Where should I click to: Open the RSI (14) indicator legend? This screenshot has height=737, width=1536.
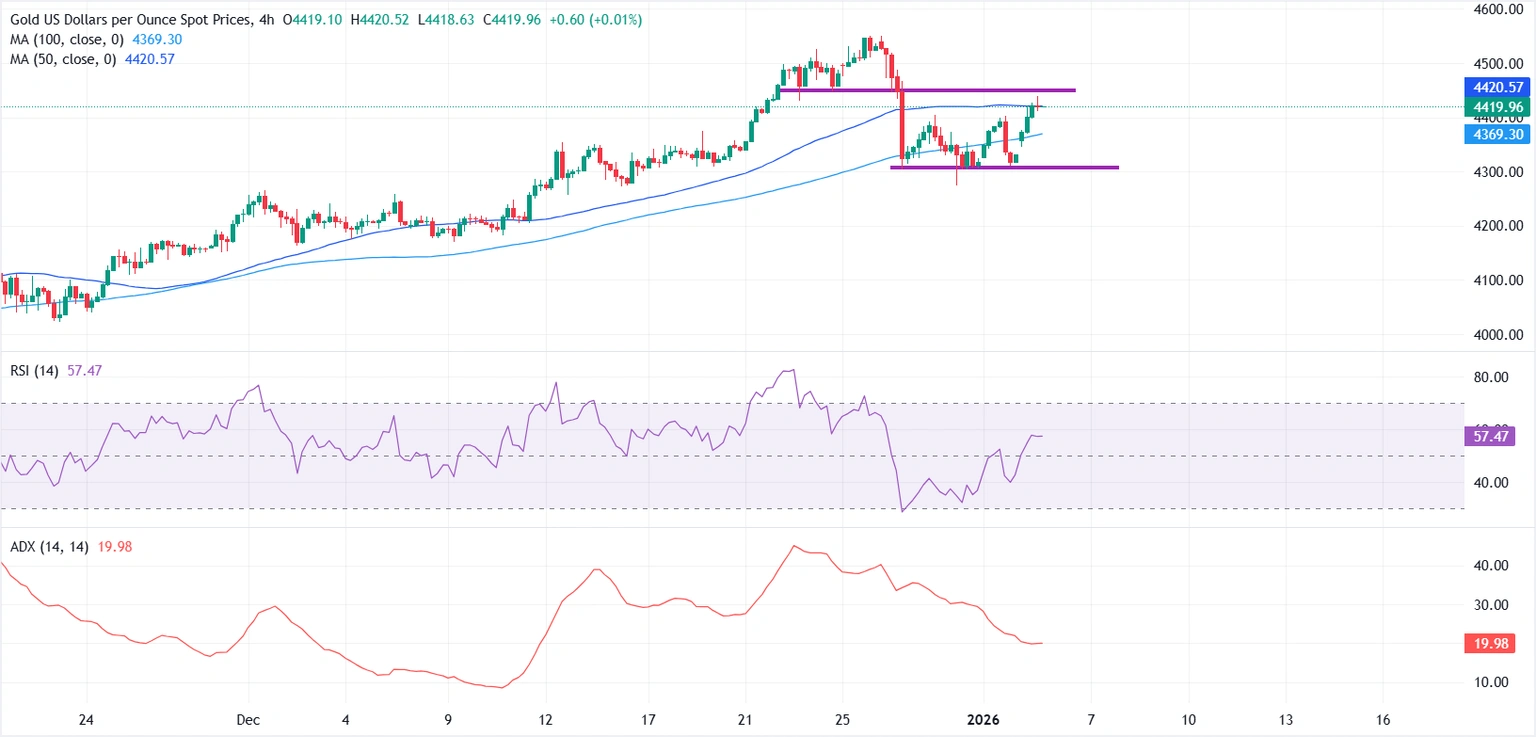click(33, 371)
